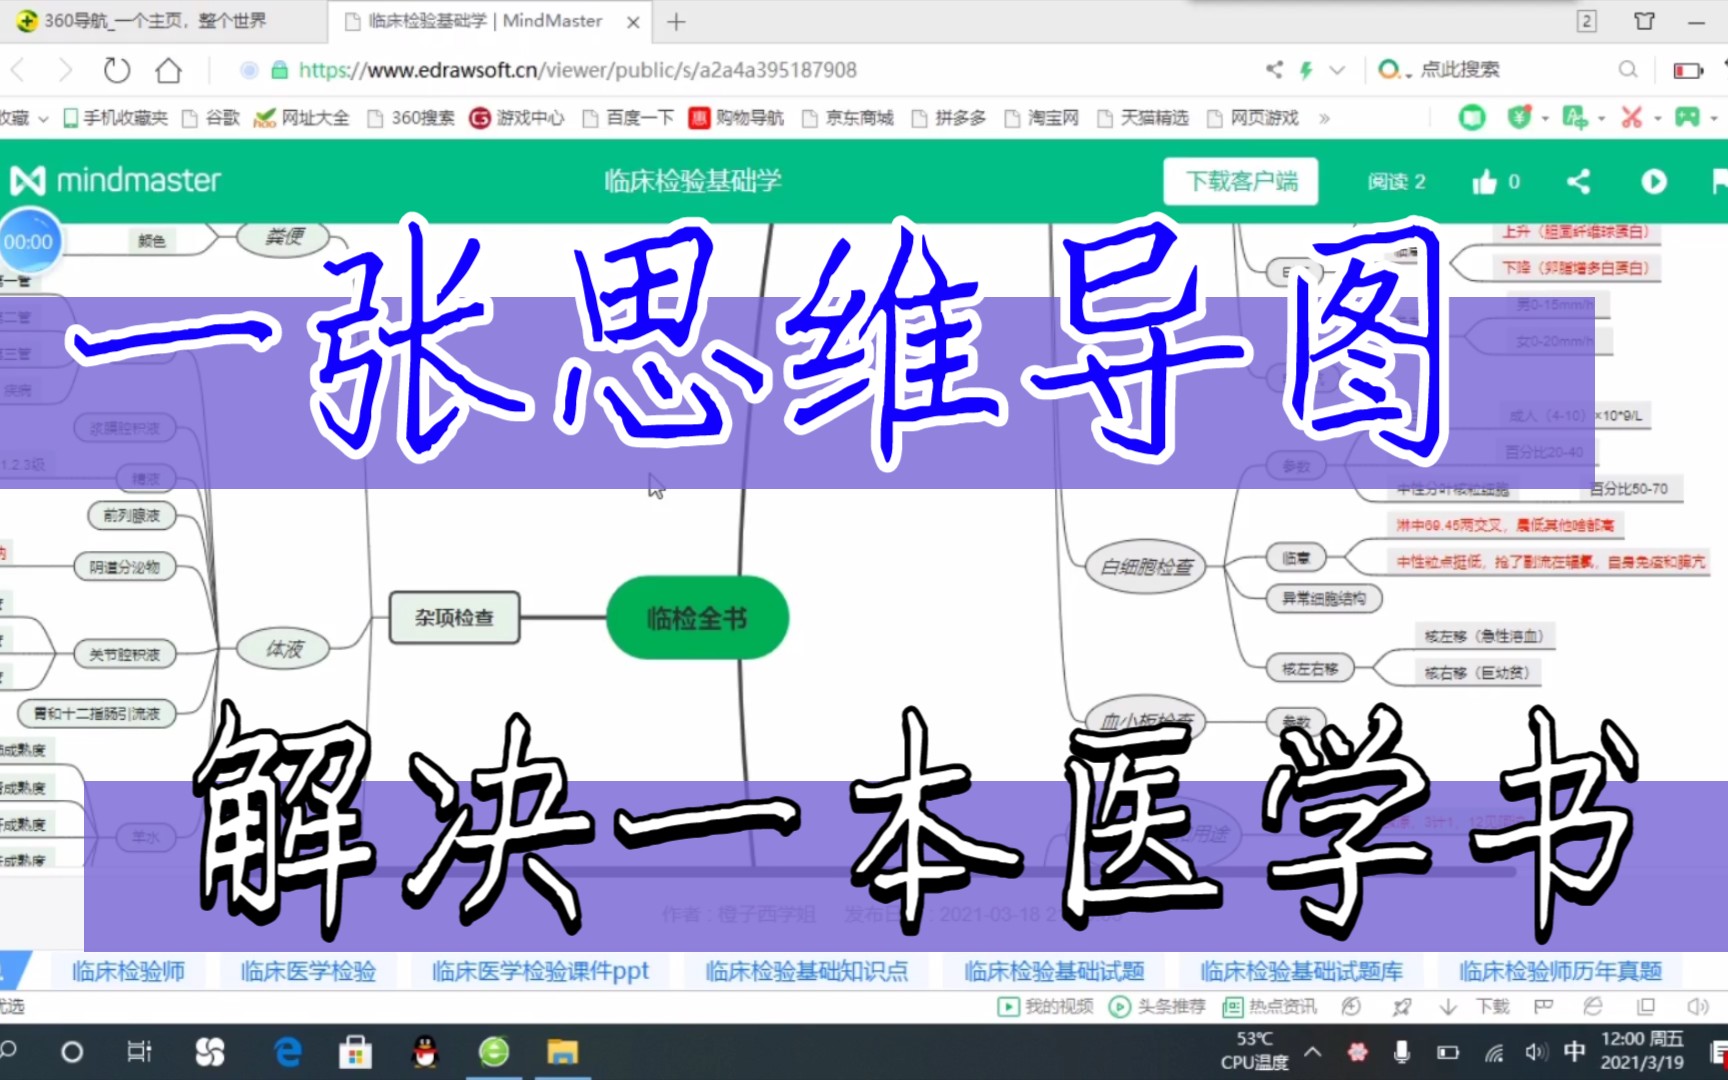This screenshot has width=1728, height=1080.
Task: Reload the page with the refresh icon
Action: click(117, 70)
